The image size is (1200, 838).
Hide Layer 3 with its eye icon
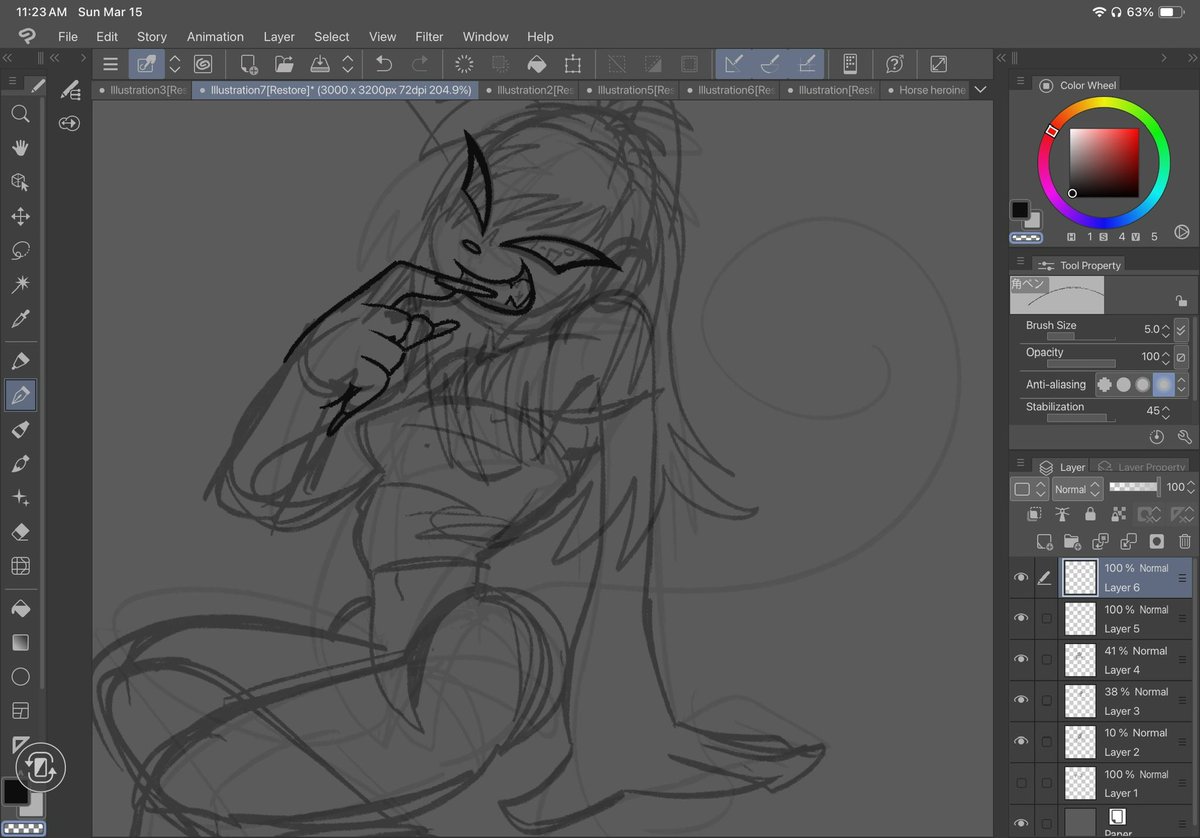1021,700
